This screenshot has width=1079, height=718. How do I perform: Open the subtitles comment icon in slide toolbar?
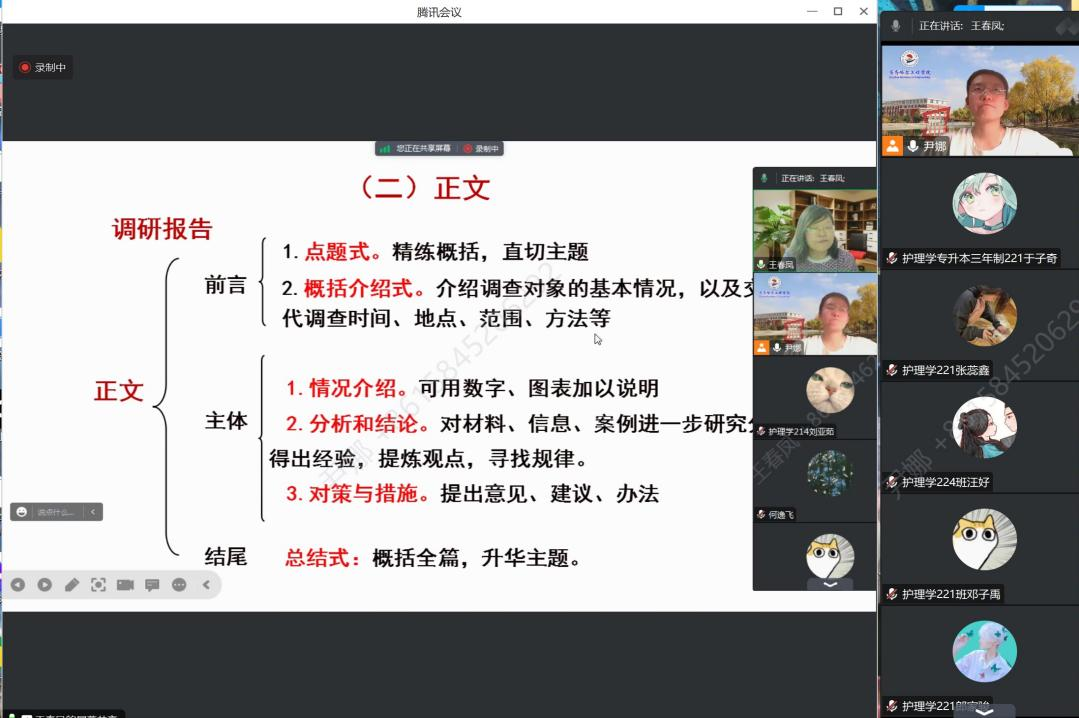152,585
